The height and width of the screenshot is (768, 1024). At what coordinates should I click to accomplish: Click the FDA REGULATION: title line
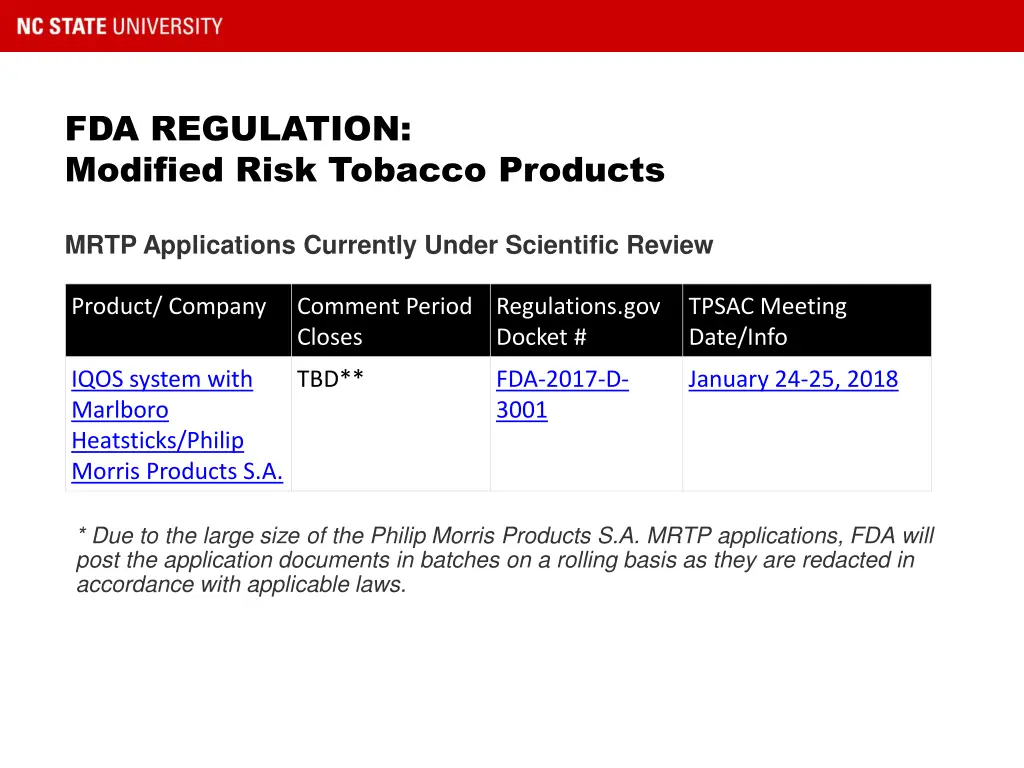[x=238, y=129]
